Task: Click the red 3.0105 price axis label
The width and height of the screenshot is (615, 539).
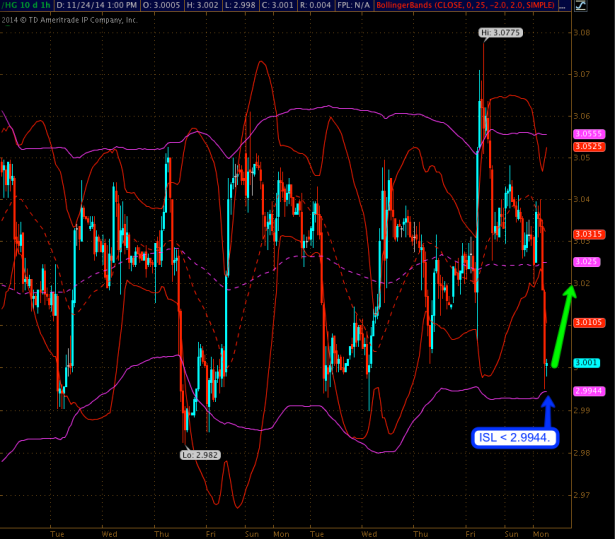Action: (x=586, y=322)
